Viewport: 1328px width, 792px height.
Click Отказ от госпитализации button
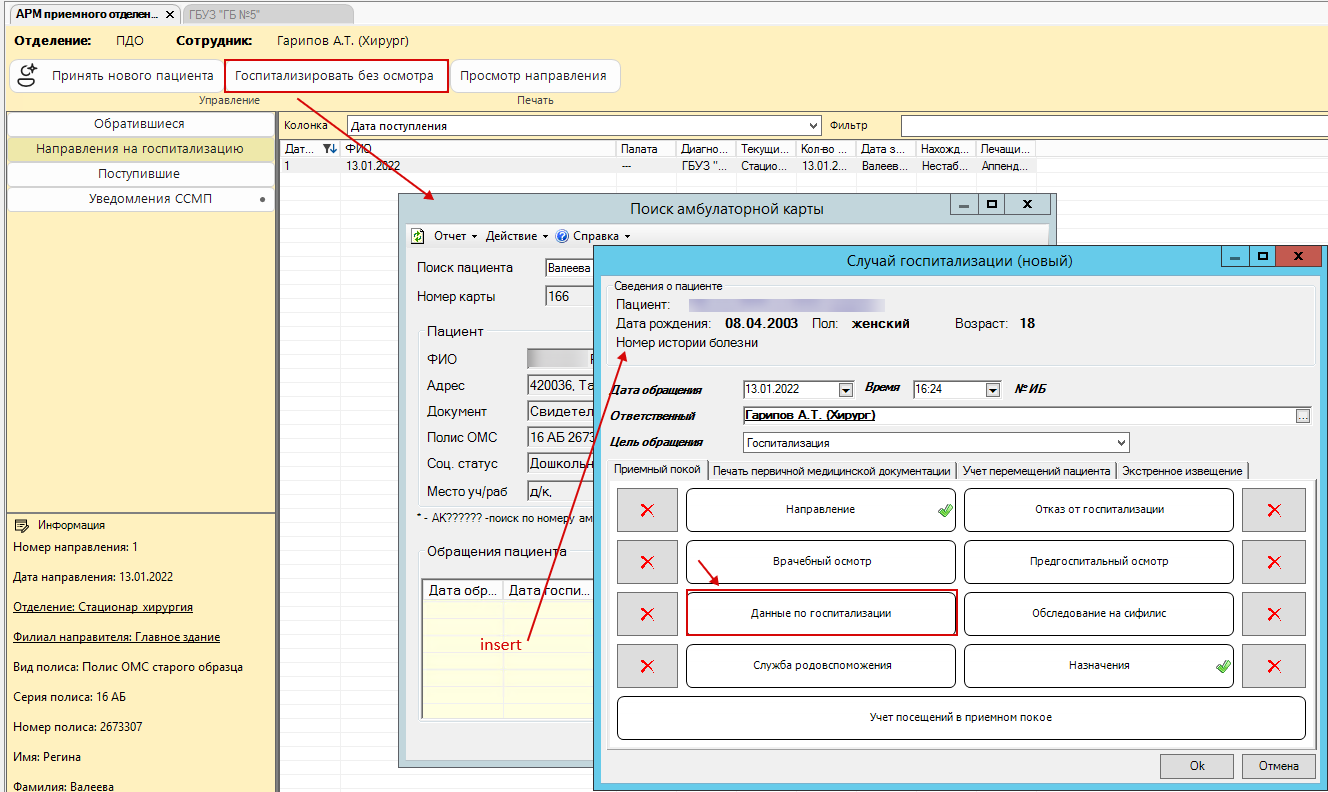tap(1099, 510)
